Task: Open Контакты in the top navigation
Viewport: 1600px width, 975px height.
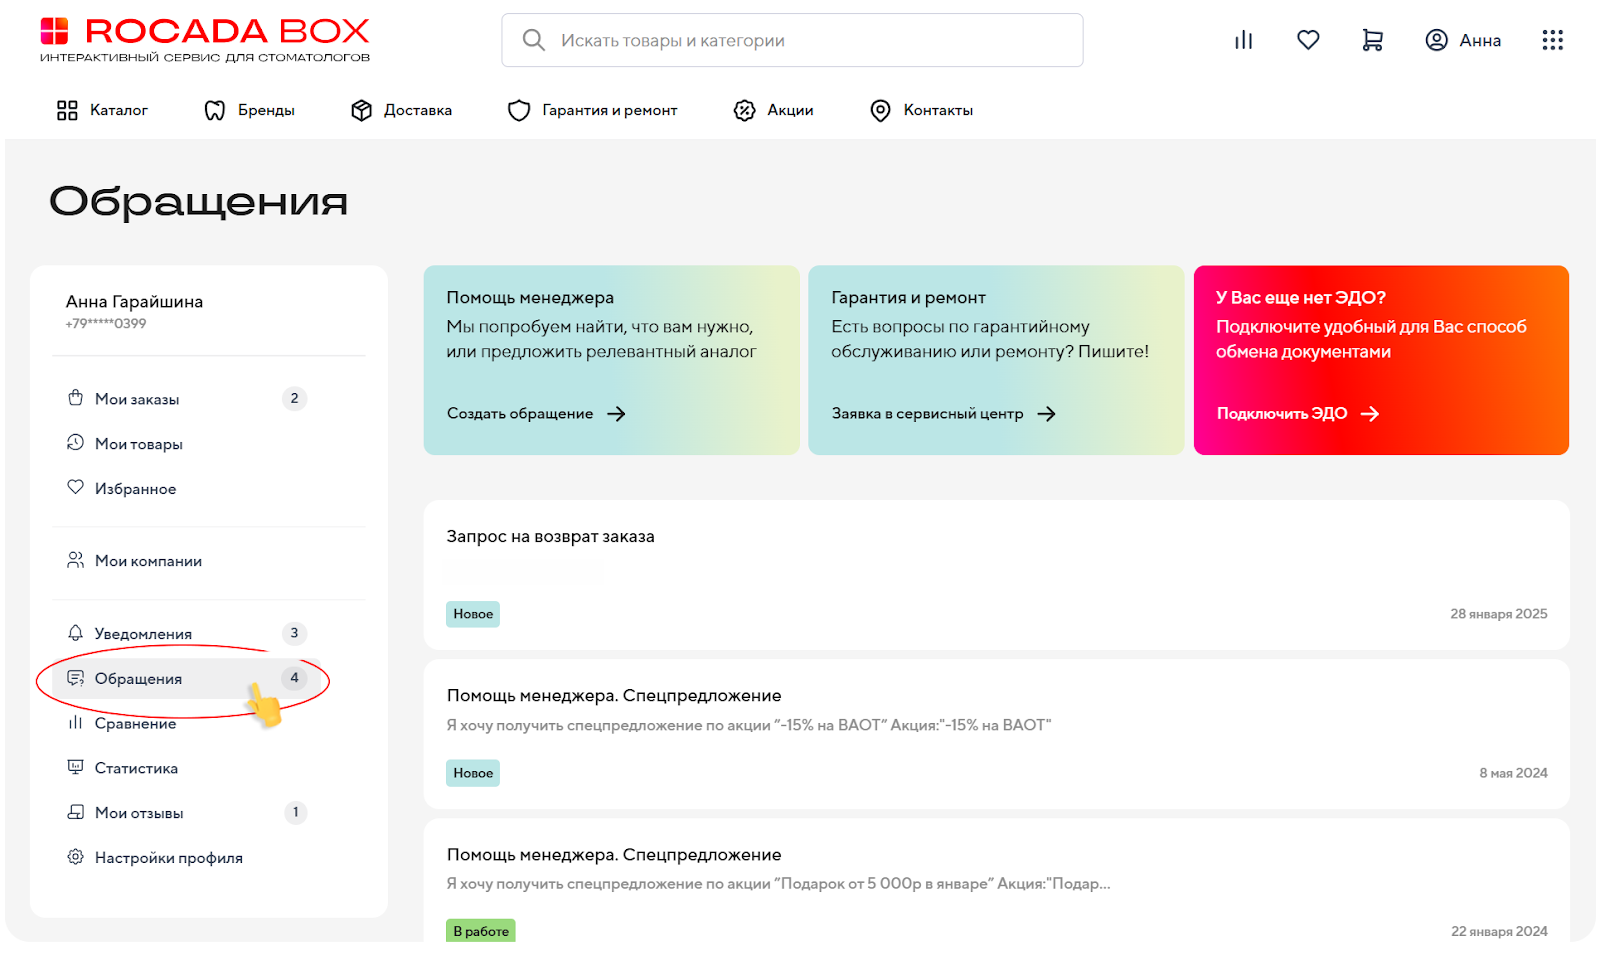Action: click(938, 110)
